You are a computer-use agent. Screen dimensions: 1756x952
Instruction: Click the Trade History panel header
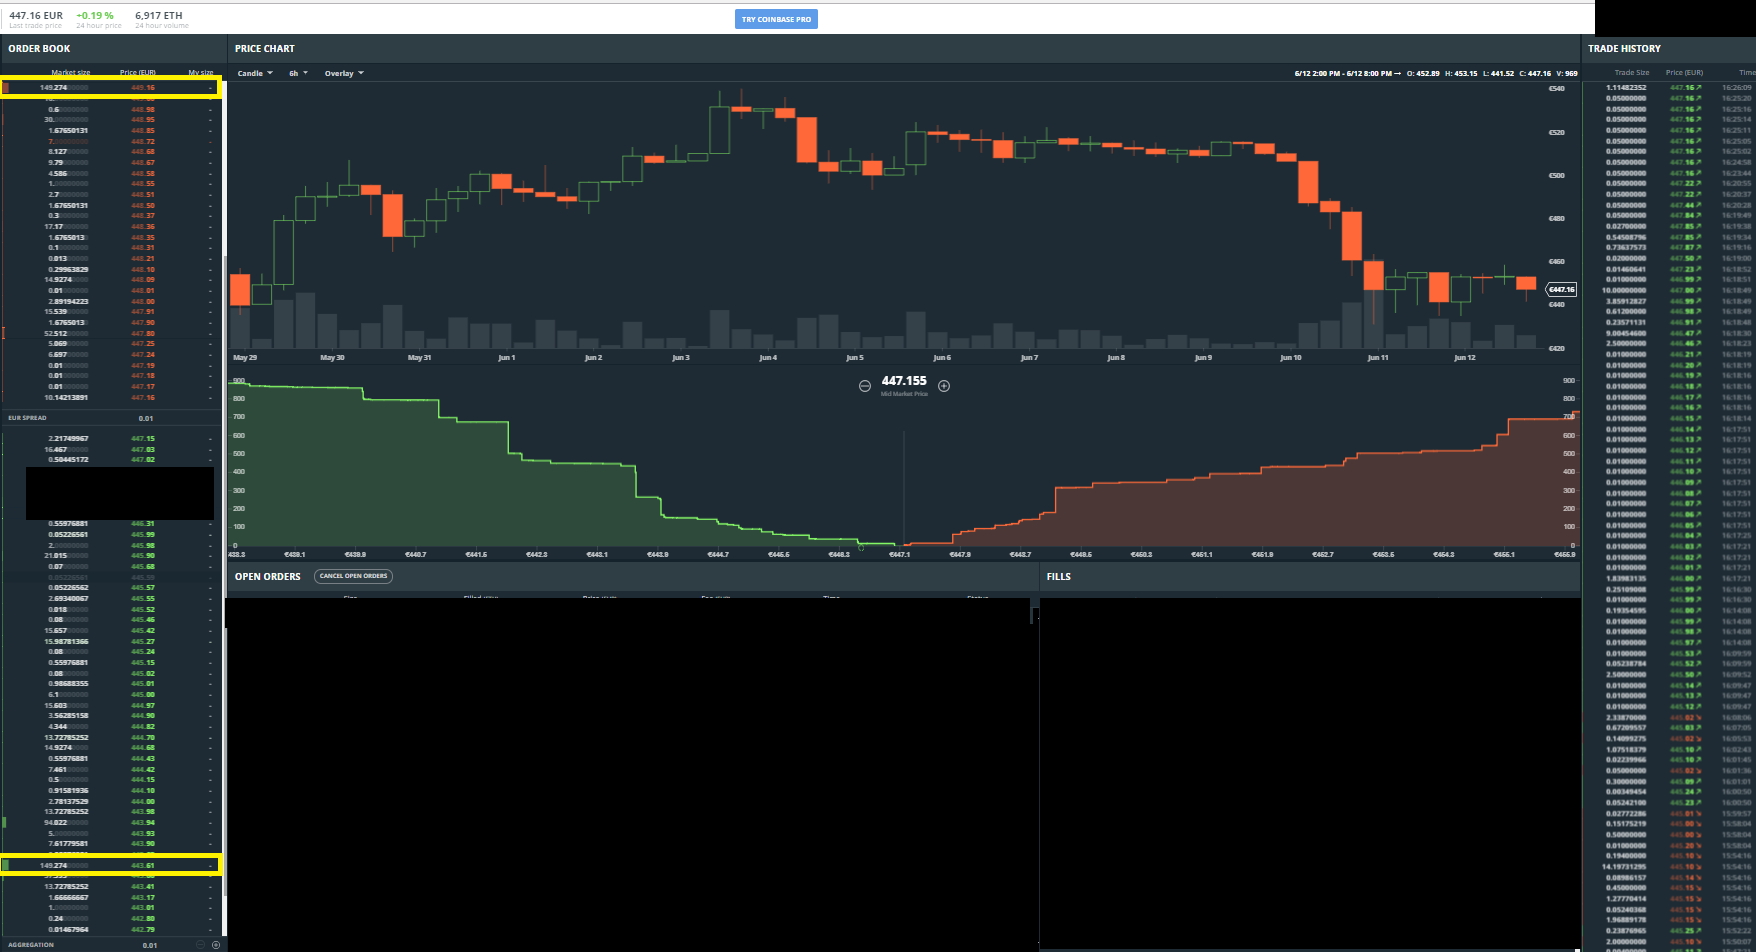(1624, 49)
